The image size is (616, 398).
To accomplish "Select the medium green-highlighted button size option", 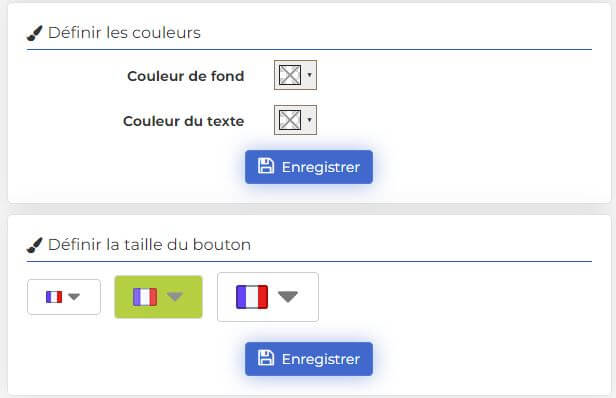I will (x=158, y=297).
